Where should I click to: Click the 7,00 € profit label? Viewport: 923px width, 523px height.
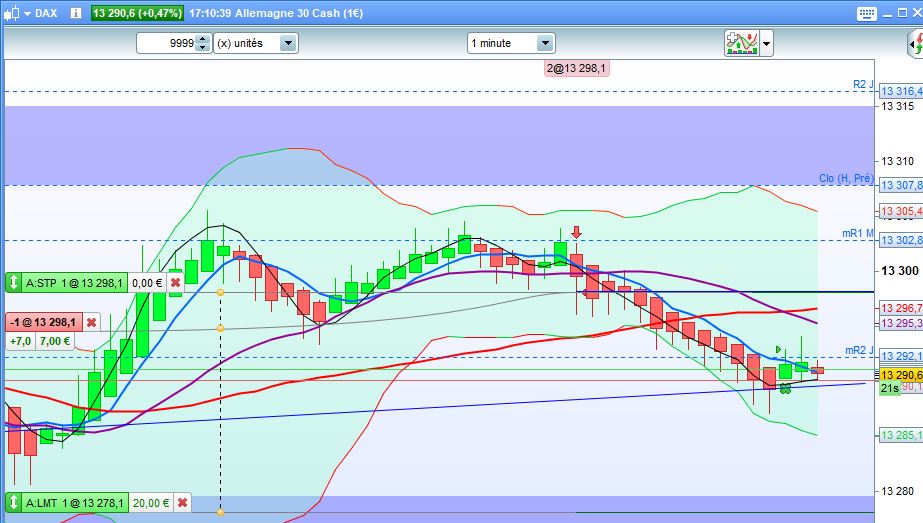[x=55, y=341]
